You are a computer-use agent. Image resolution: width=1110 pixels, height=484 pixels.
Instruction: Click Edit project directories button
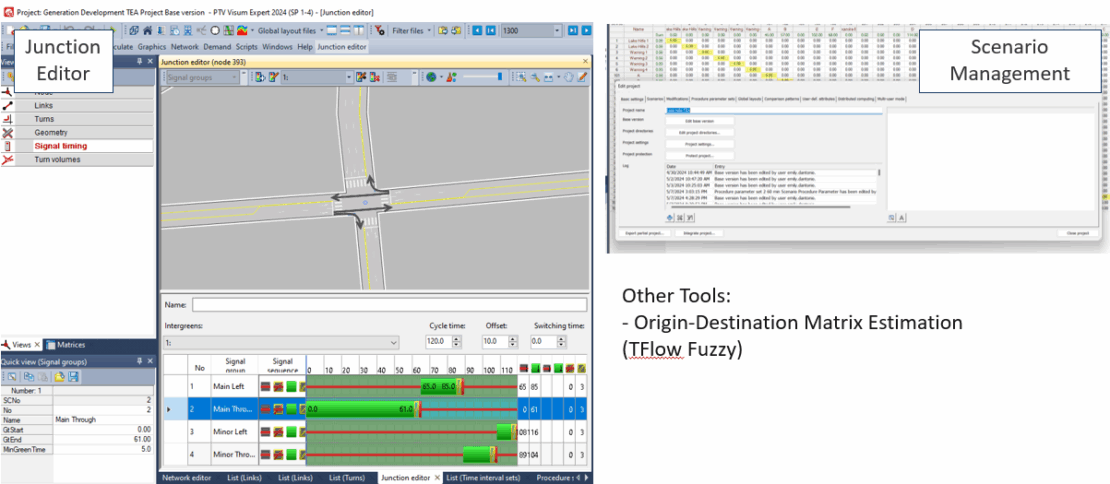coord(699,132)
